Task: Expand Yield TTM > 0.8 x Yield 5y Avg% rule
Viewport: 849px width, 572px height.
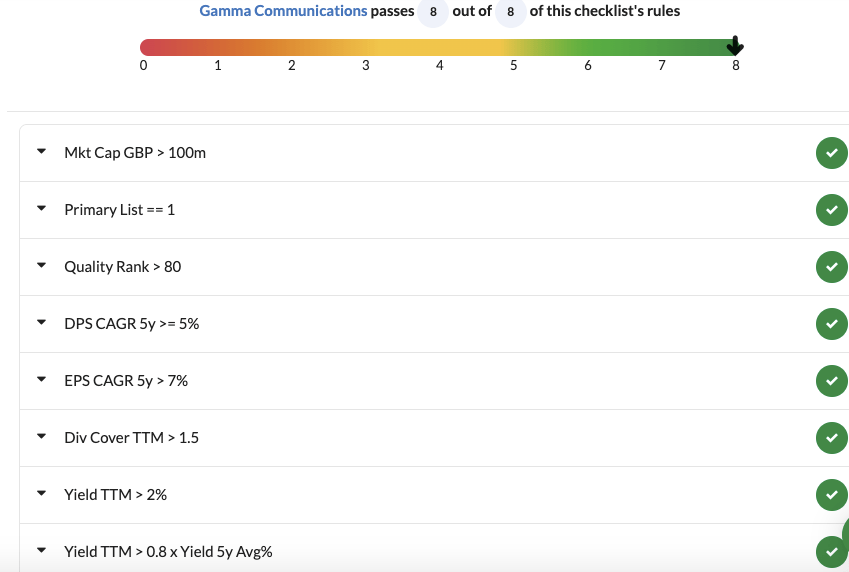Action: 41,550
